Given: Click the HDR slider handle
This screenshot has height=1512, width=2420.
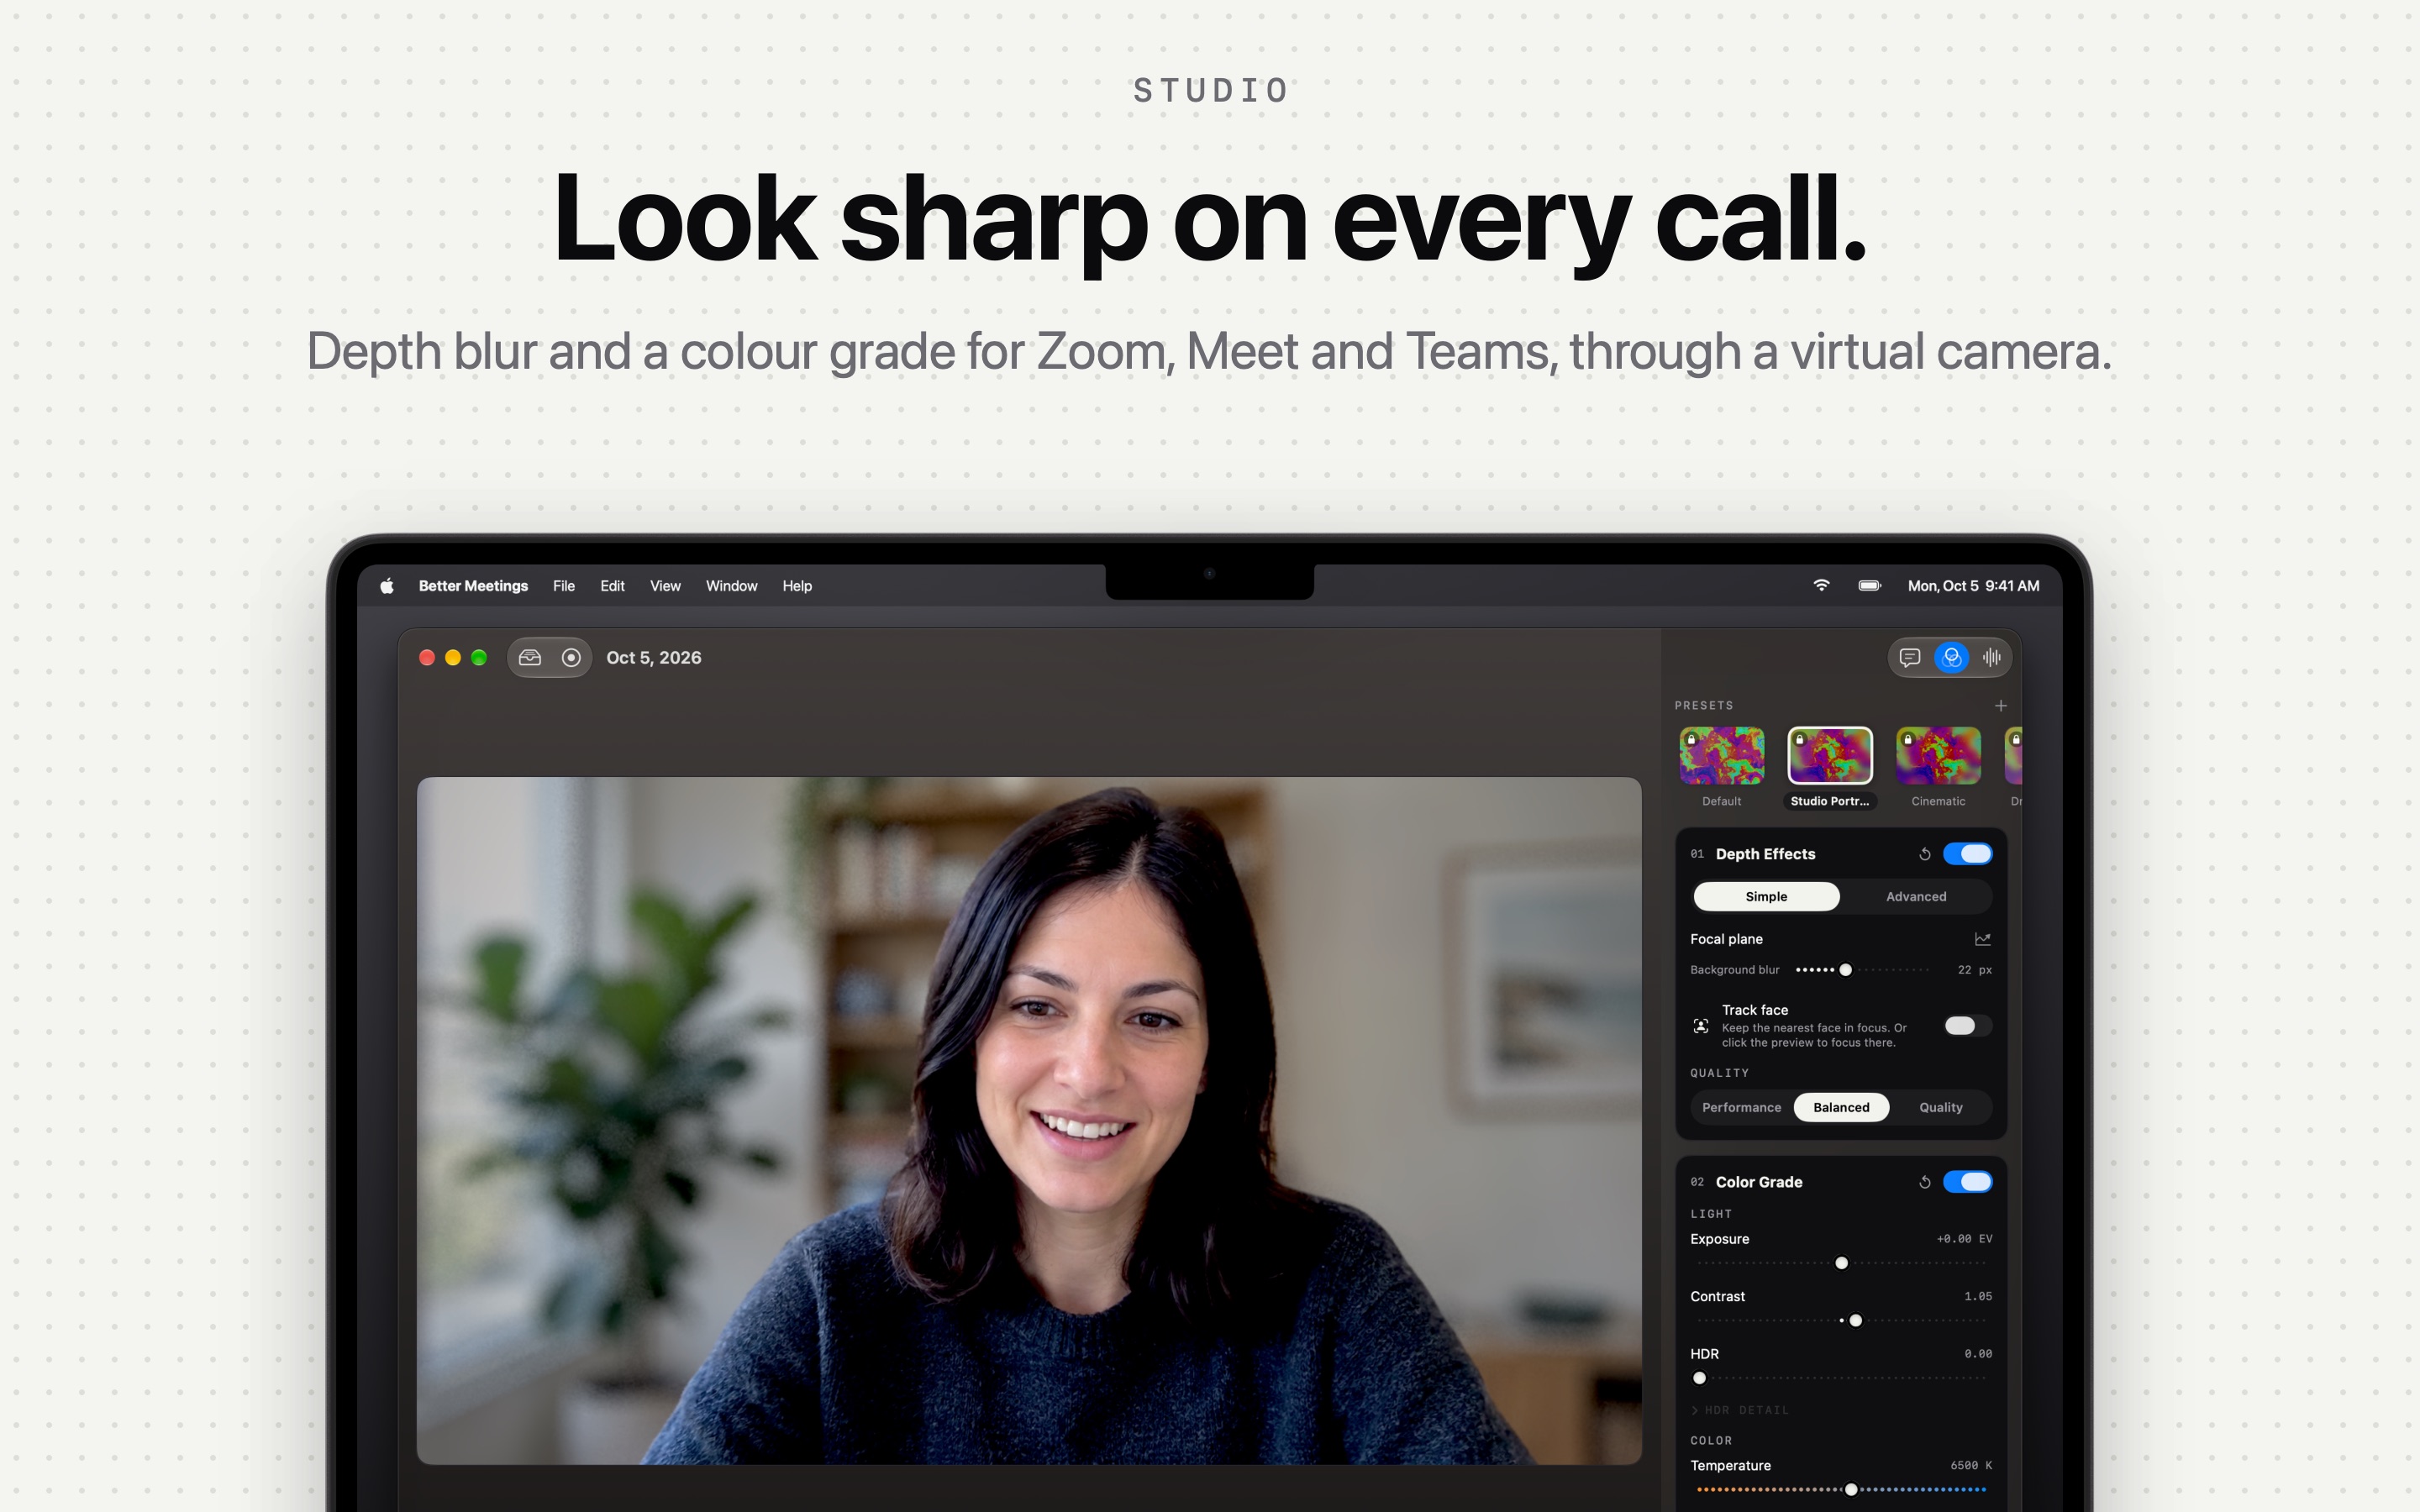Looking at the screenshot, I should pos(1699,1378).
